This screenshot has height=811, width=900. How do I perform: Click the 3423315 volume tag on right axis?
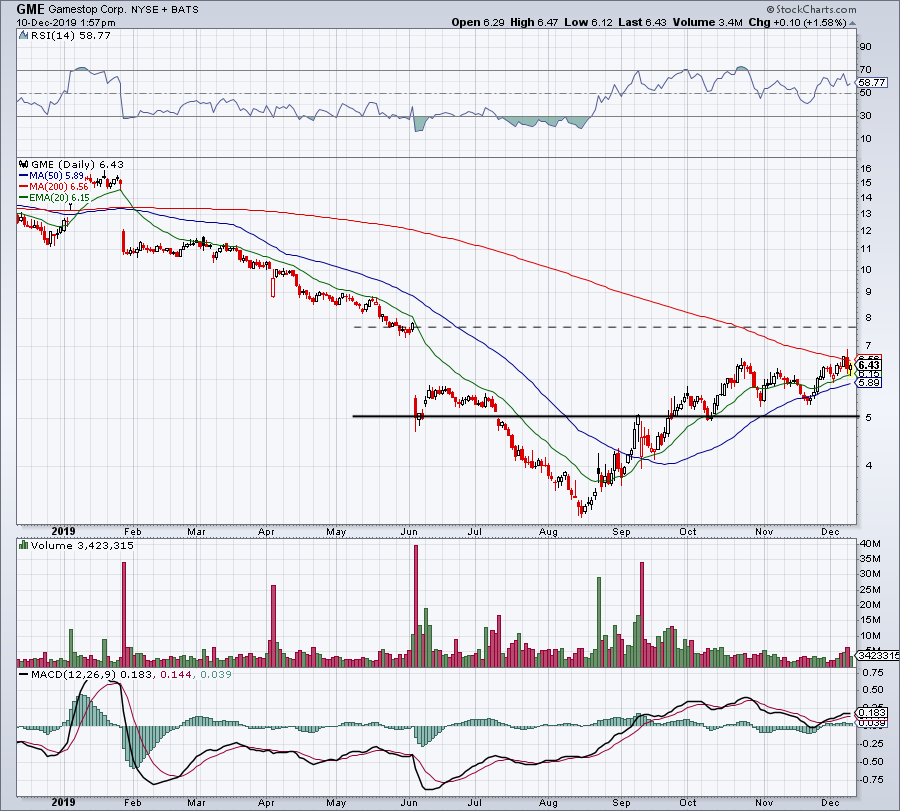click(x=878, y=655)
